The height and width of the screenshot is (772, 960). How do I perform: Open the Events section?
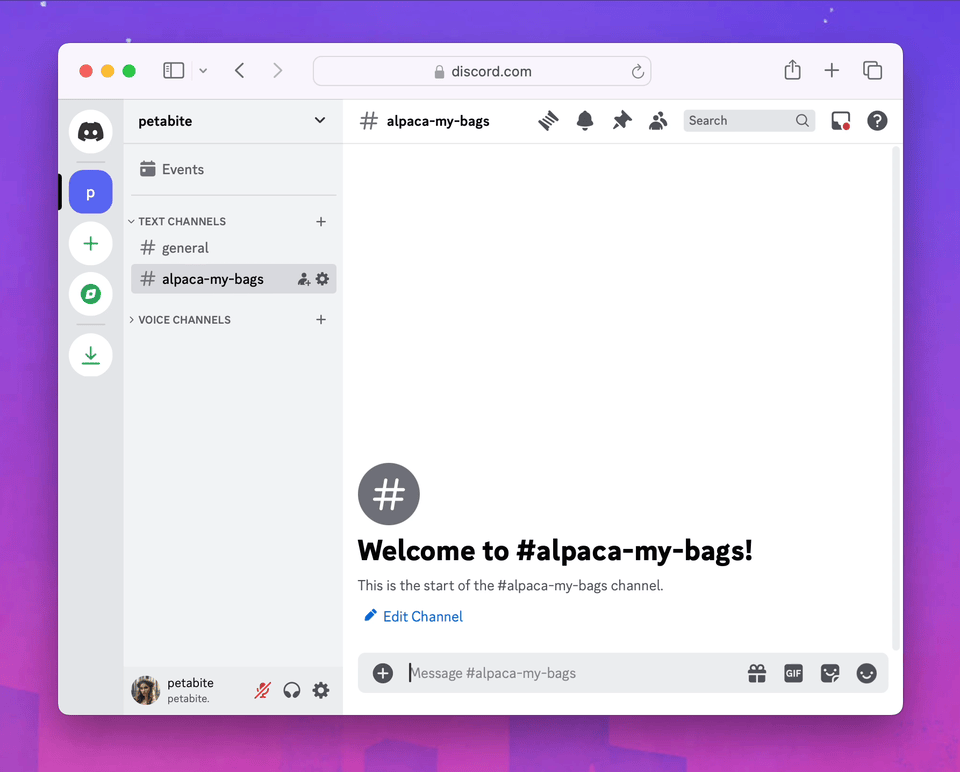point(182,169)
